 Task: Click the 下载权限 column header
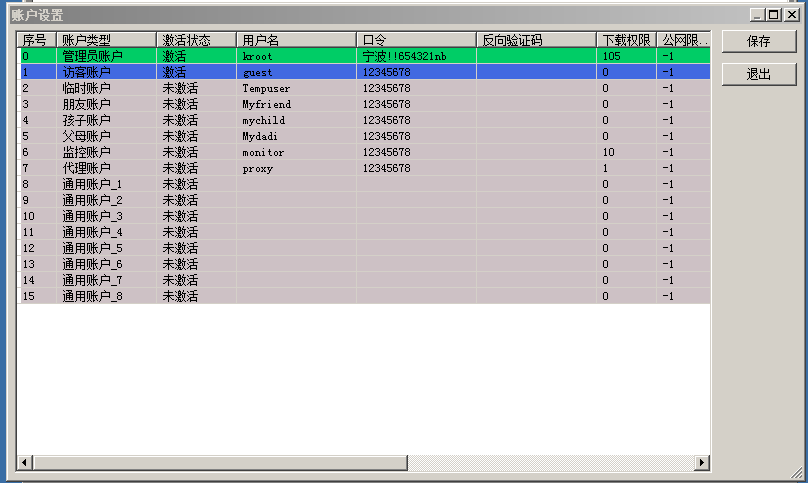click(625, 40)
